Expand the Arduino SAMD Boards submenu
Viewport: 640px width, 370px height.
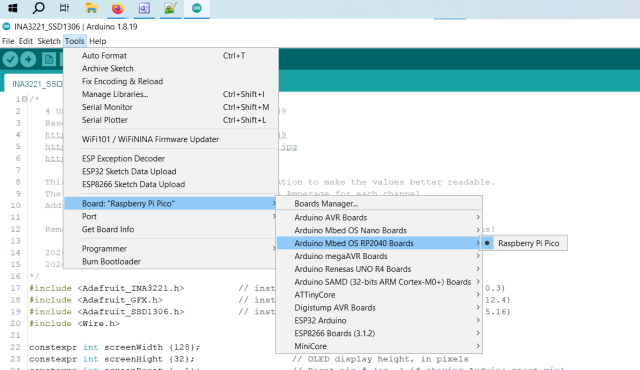click(379, 282)
